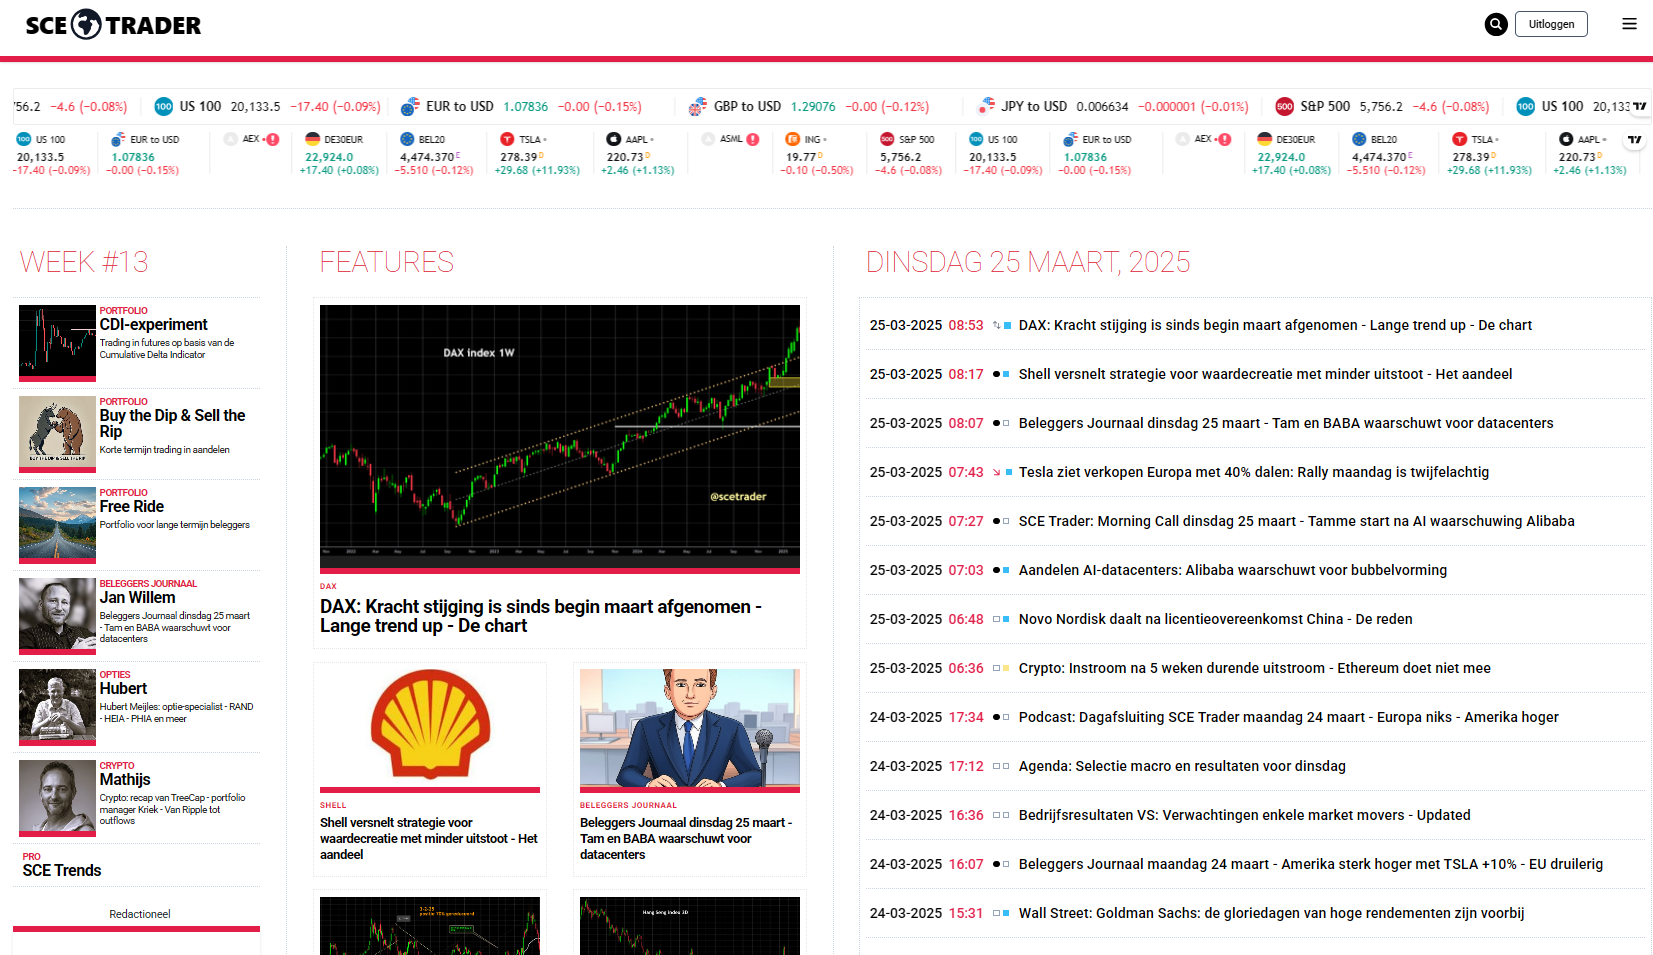Open Jan Willem's portrait photo
Image resolution: width=1653 pixels, height=955 pixels.
click(57, 615)
